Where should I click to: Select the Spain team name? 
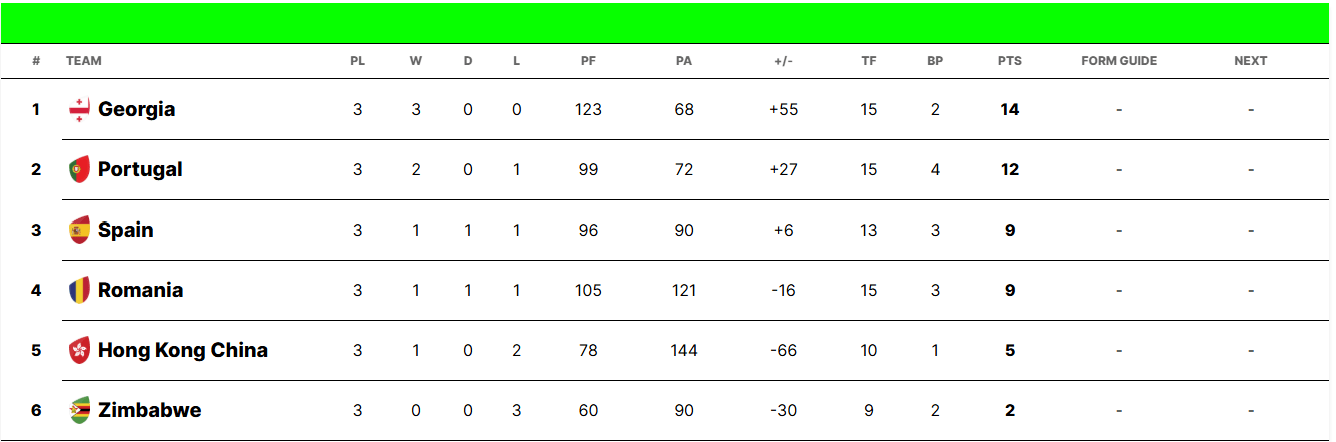point(126,230)
